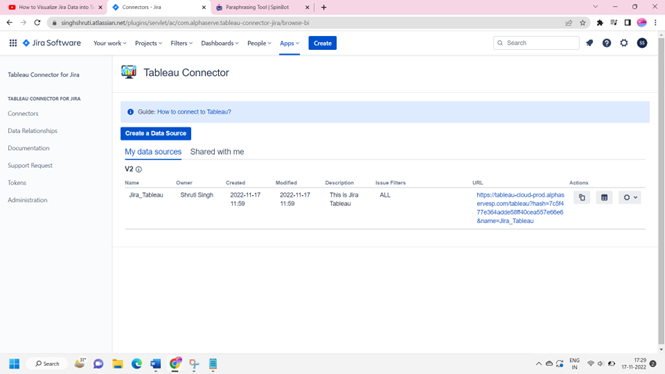Open Connectors in the sidebar
The image size is (665, 374).
(x=23, y=114)
